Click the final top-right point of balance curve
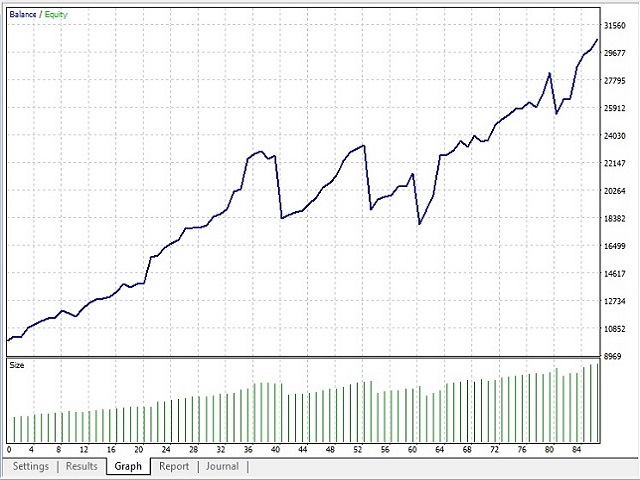This screenshot has height=480, width=640. 597,40
